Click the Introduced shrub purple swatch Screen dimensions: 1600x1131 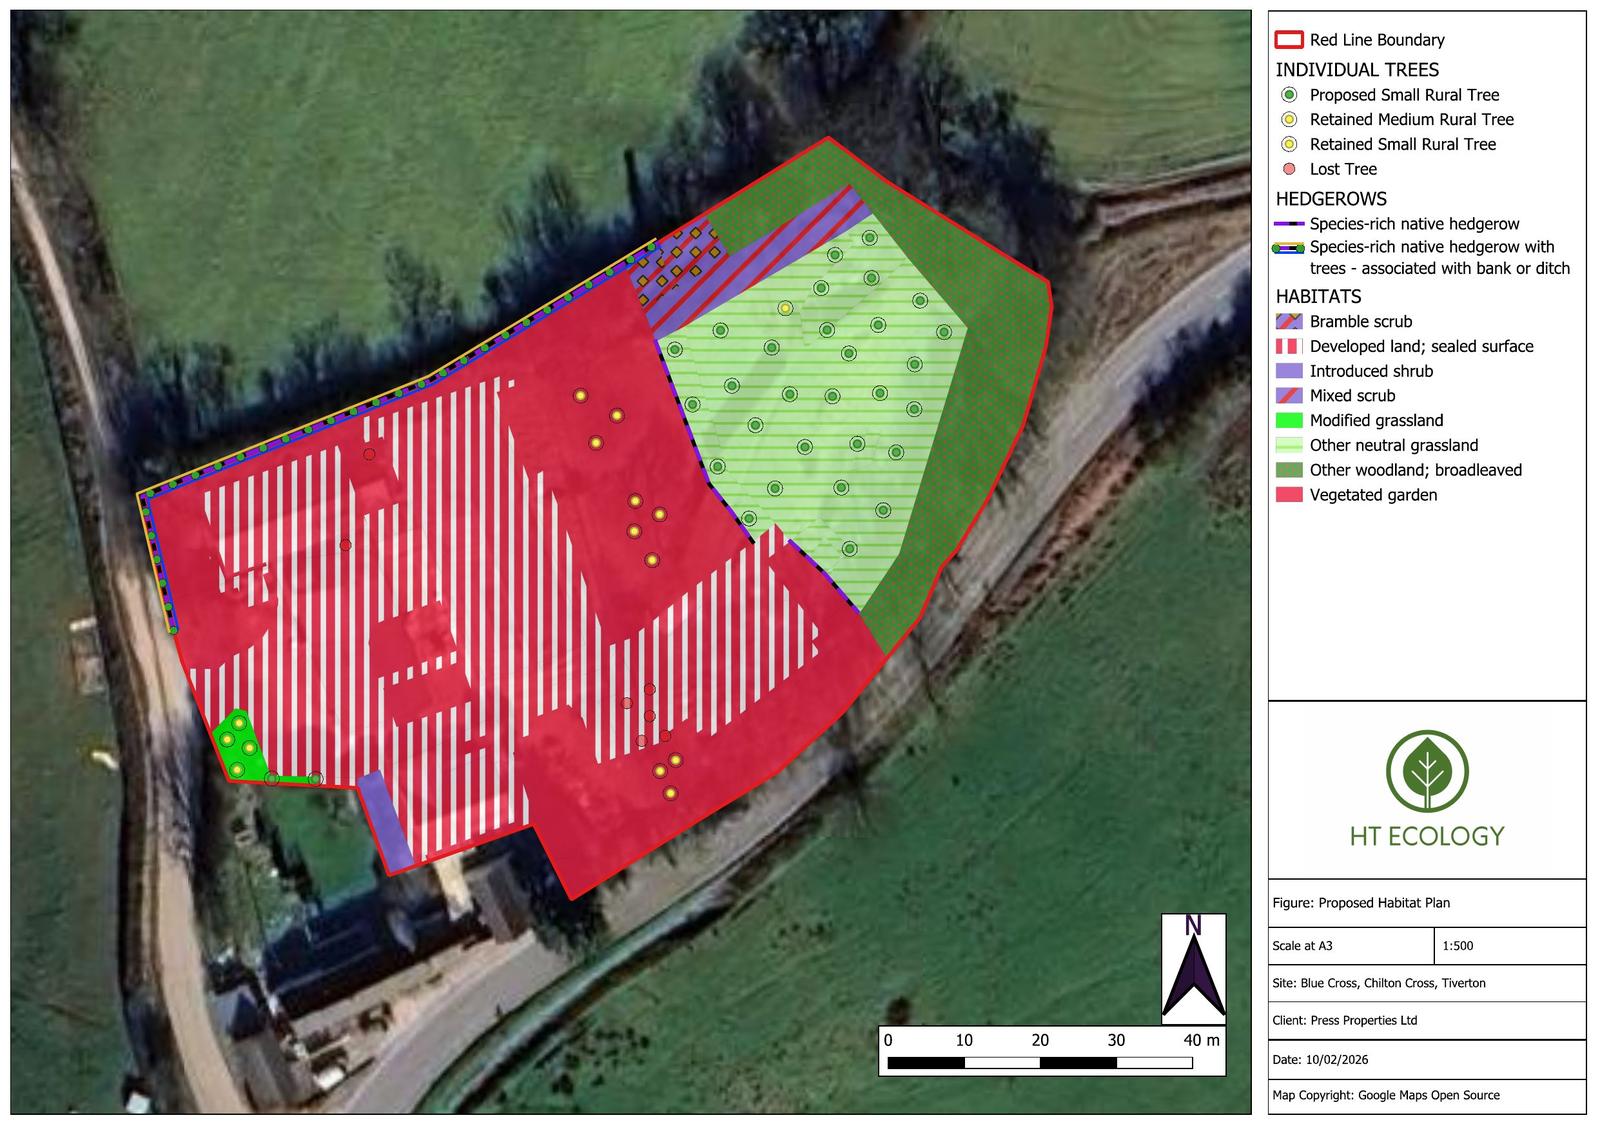(1289, 371)
